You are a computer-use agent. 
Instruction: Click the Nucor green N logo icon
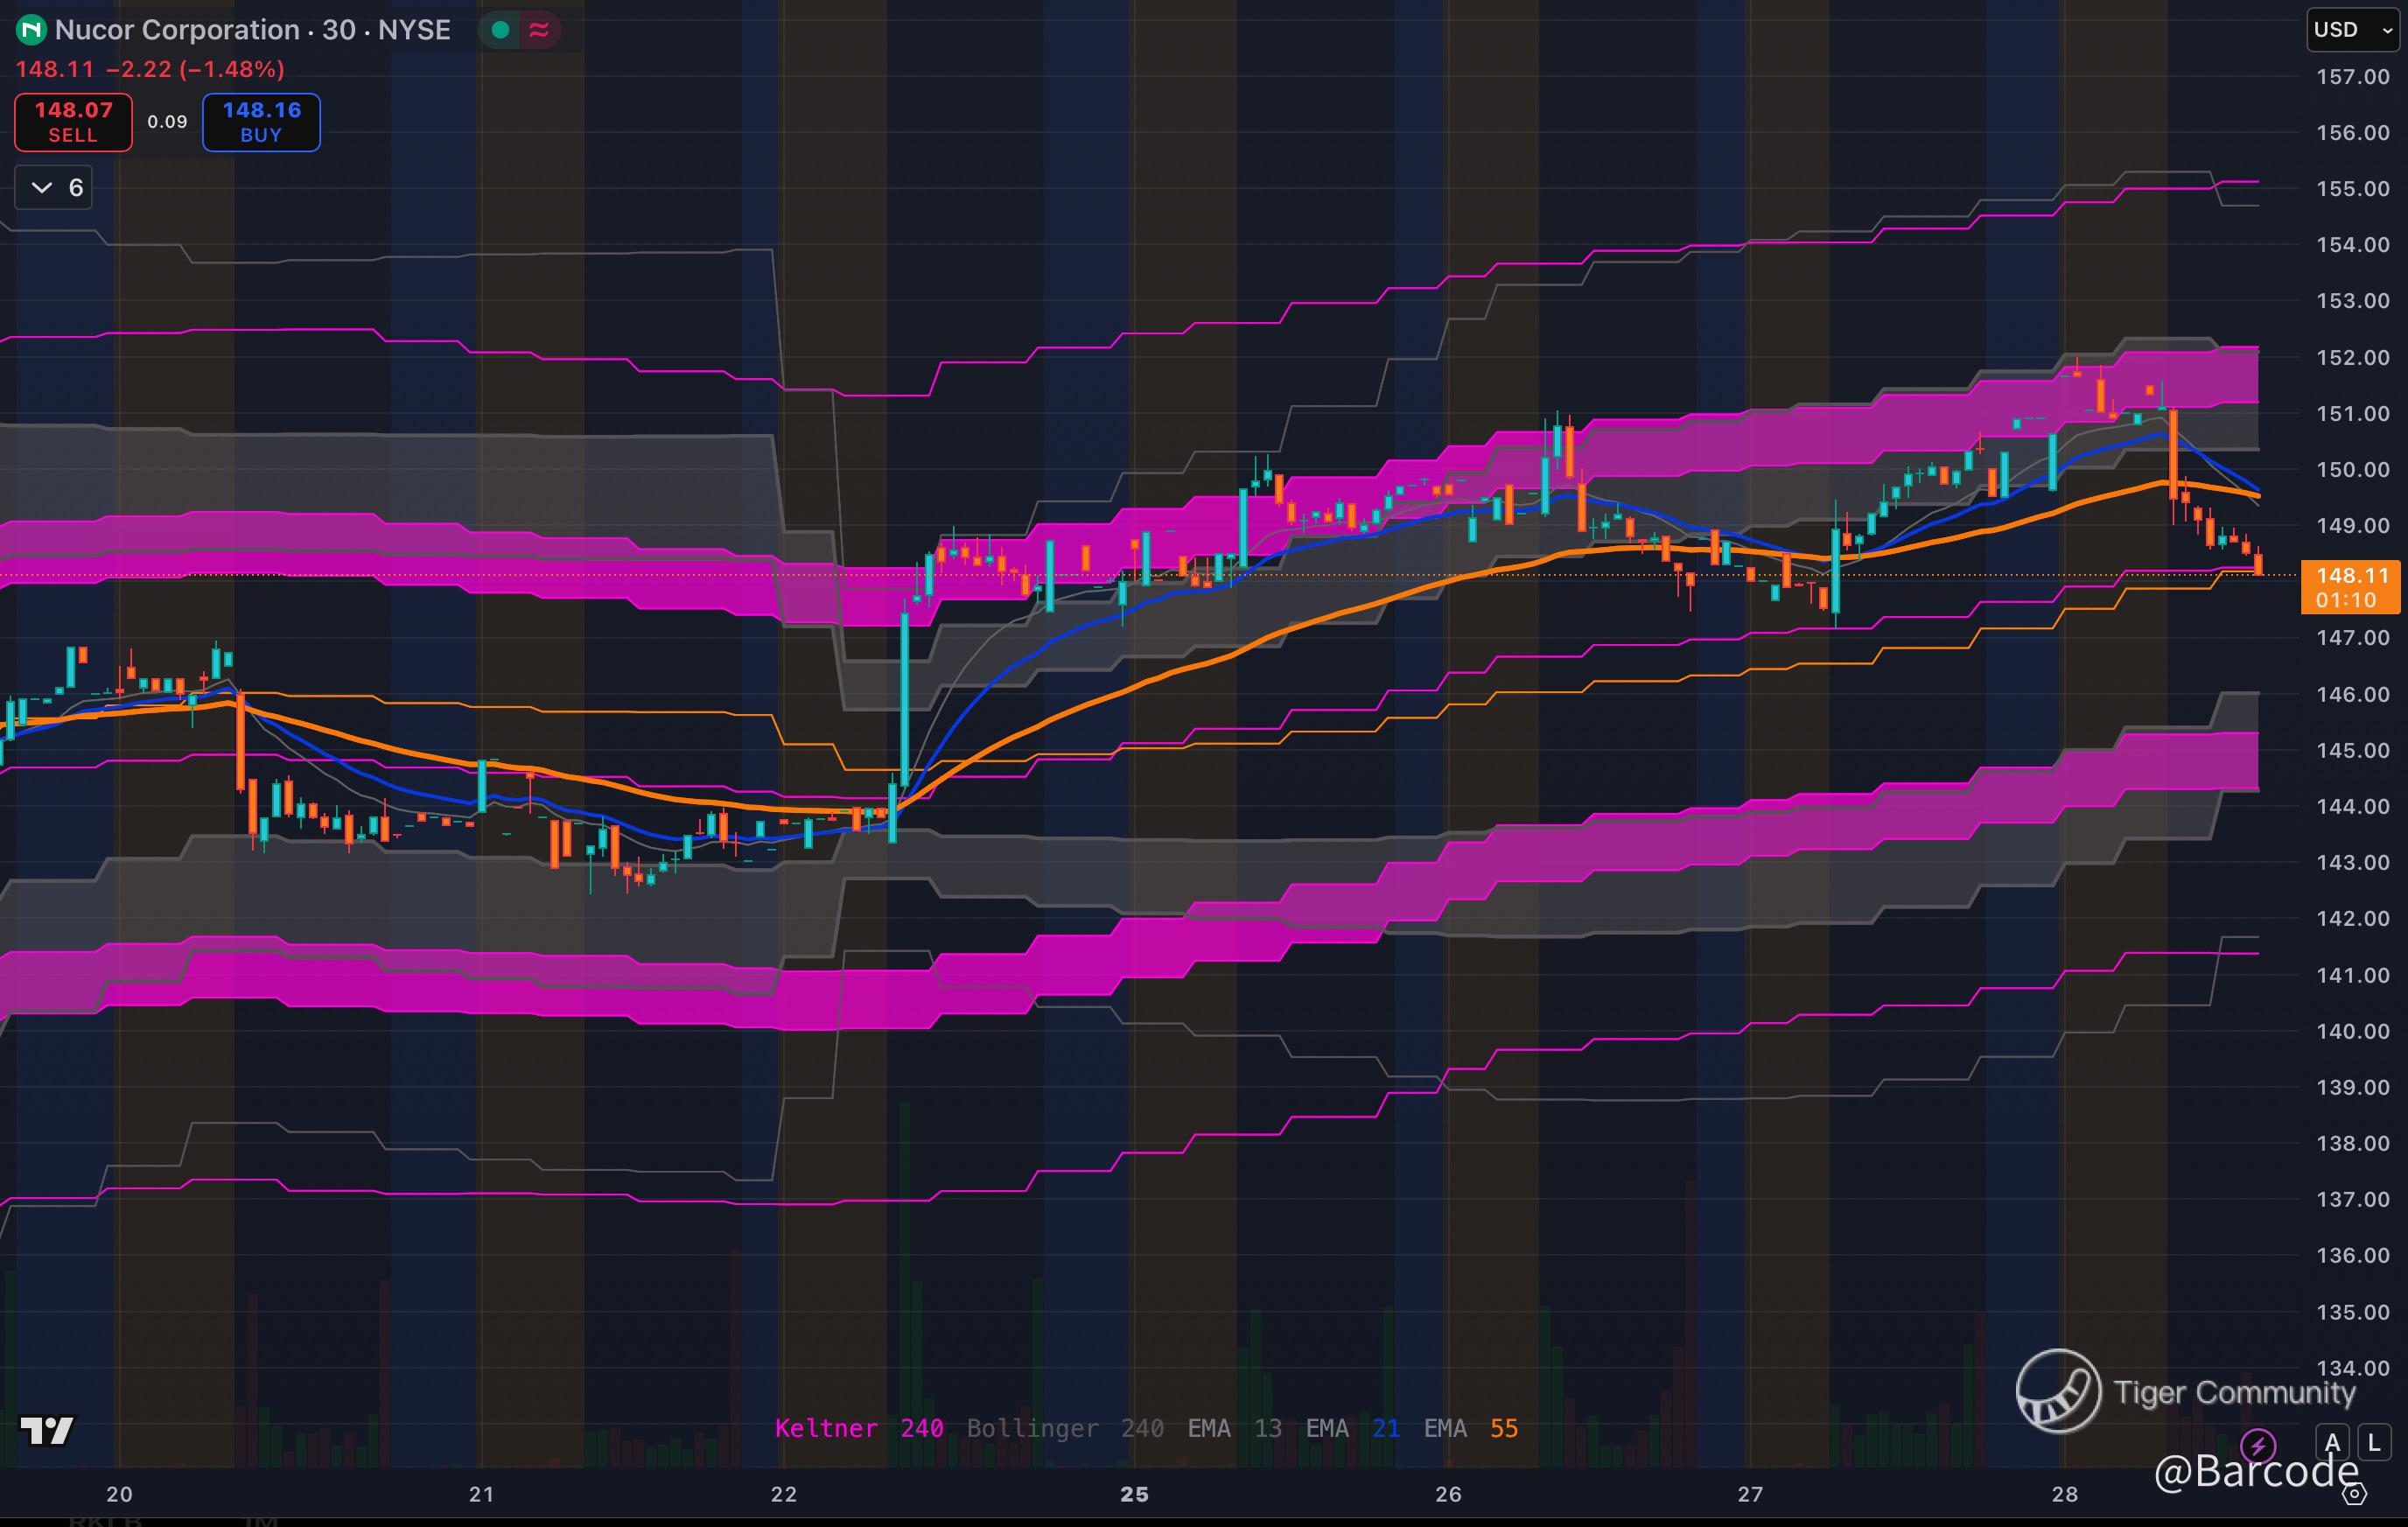pyautogui.click(x=31, y=30)
